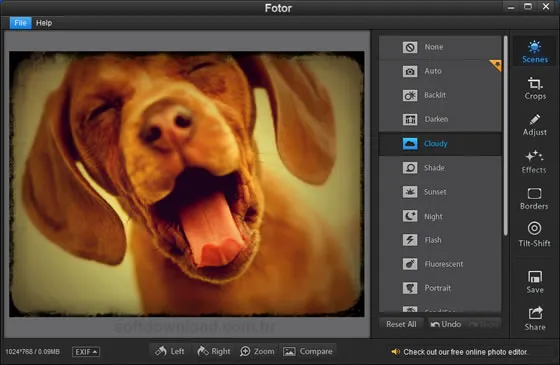This screenshot has width=560, height=365.
Task: Click the image size 1024*768 text
Action: click(x=32, y=352)
